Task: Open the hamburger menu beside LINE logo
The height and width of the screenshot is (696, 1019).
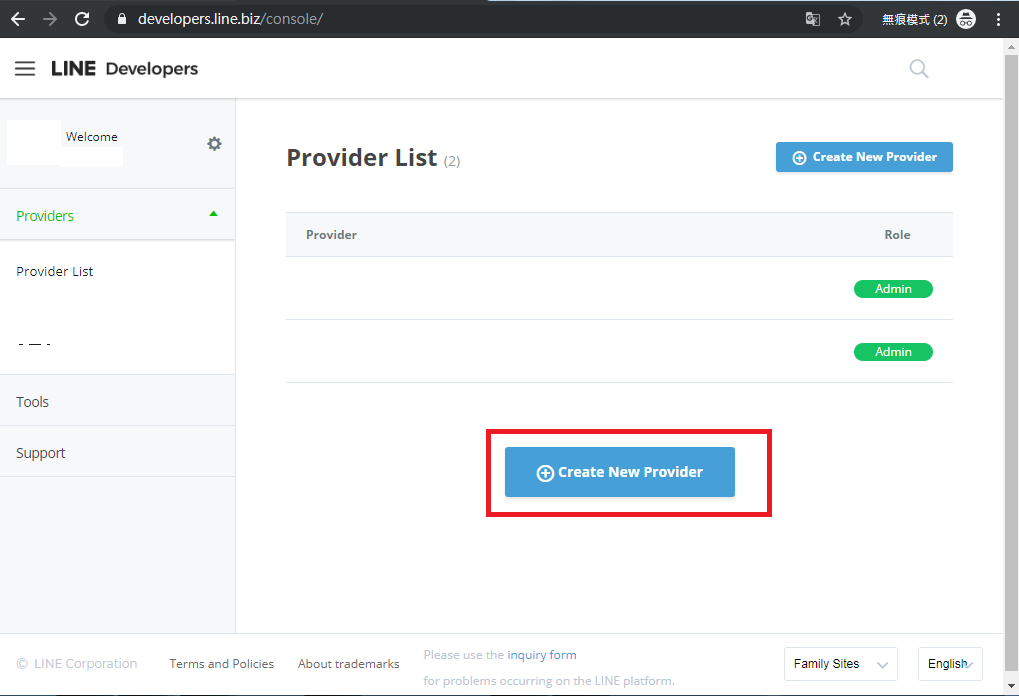Action: 25,68
